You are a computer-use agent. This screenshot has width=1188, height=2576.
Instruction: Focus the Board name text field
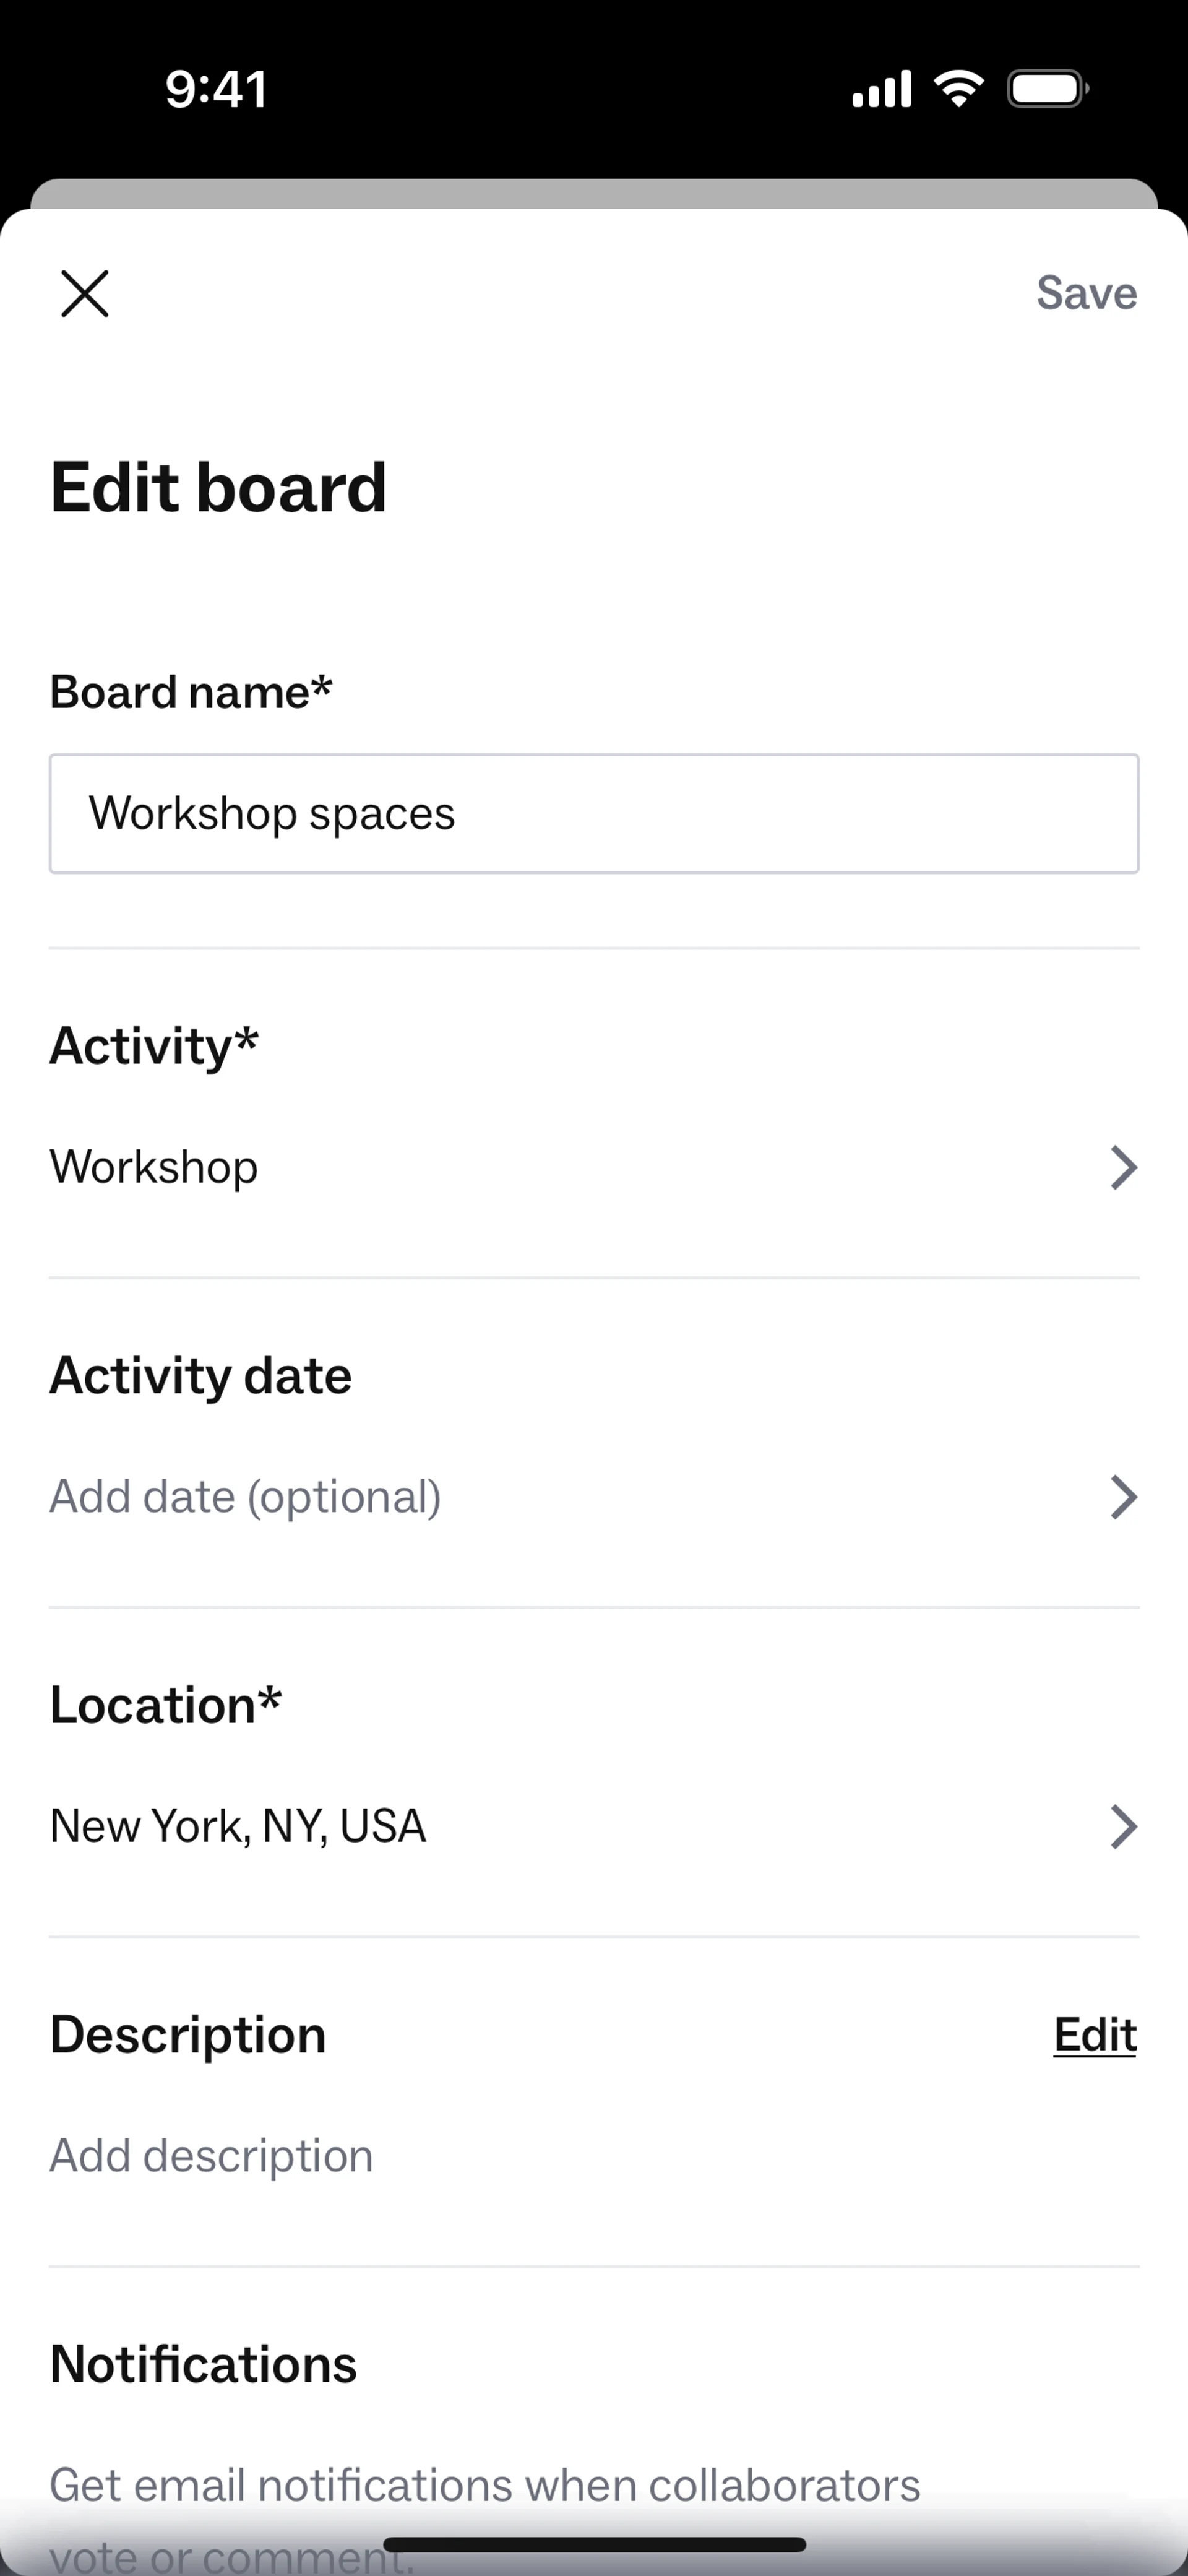pos(594,813)
